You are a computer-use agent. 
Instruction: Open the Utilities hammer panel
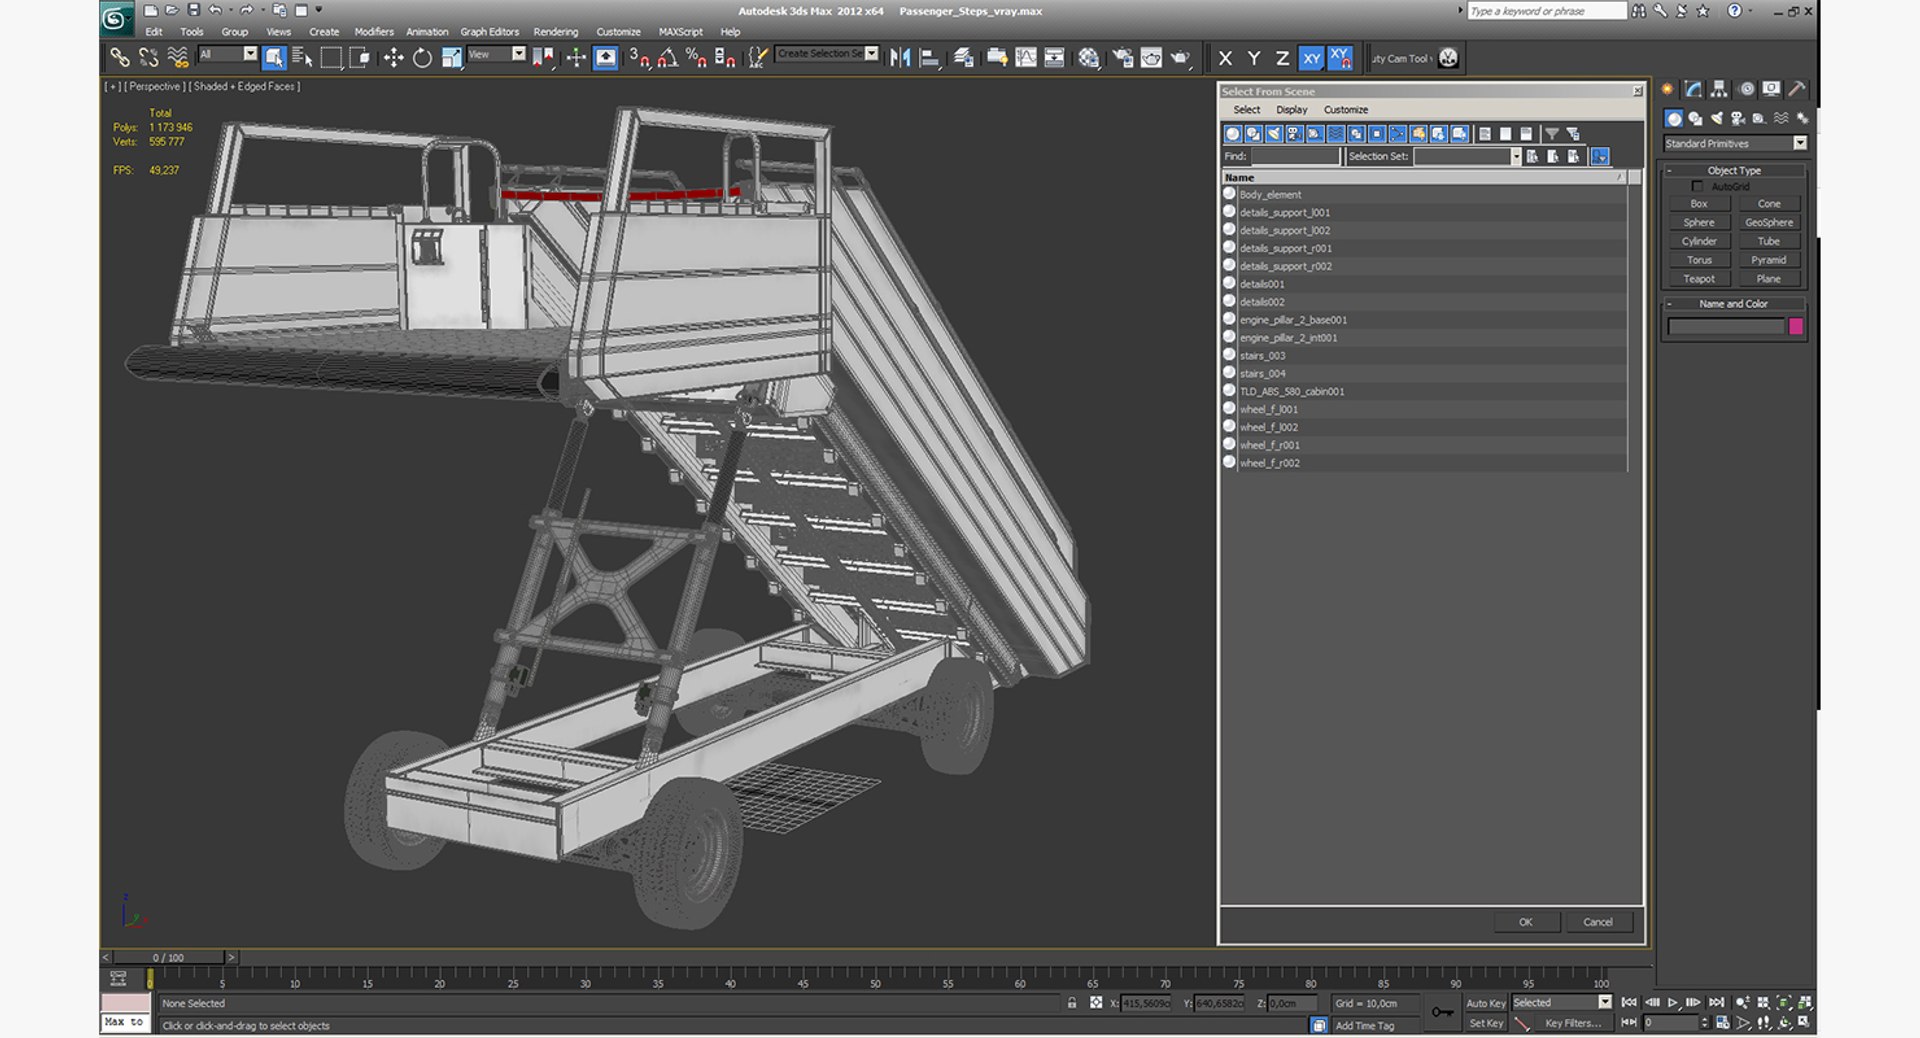[1797, 89]
